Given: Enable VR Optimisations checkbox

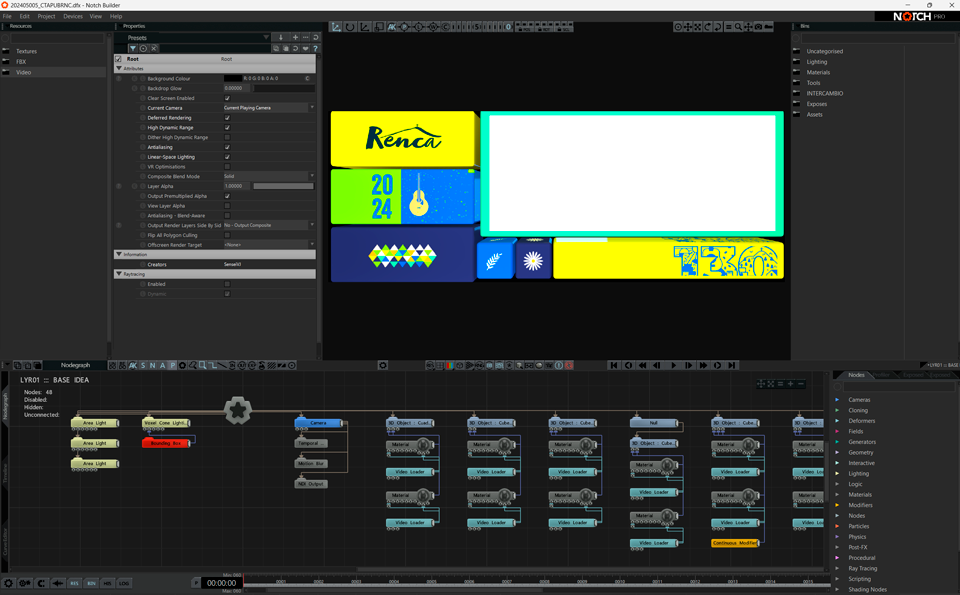Looking at the screenshot, I should pos(227,167).
